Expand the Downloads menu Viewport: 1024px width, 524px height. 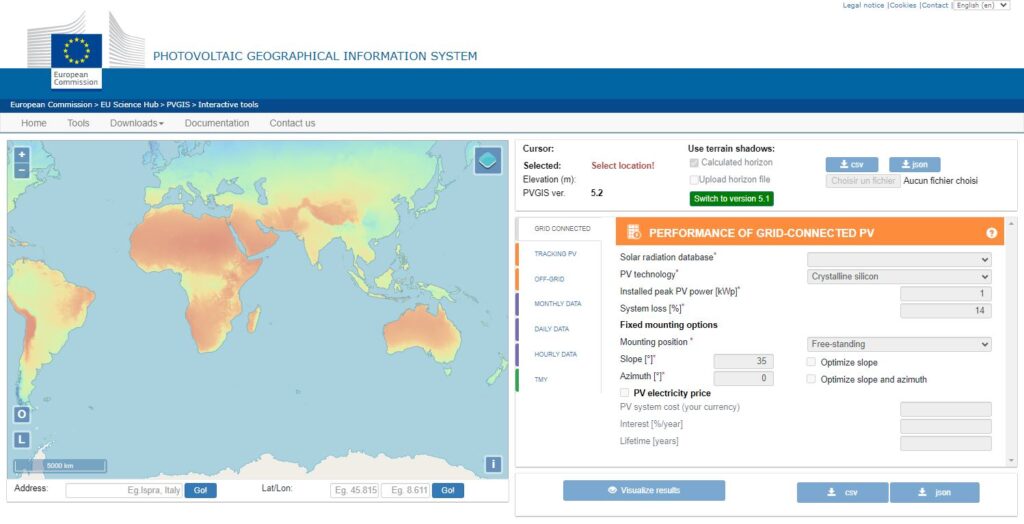click(x=136, y=123)
